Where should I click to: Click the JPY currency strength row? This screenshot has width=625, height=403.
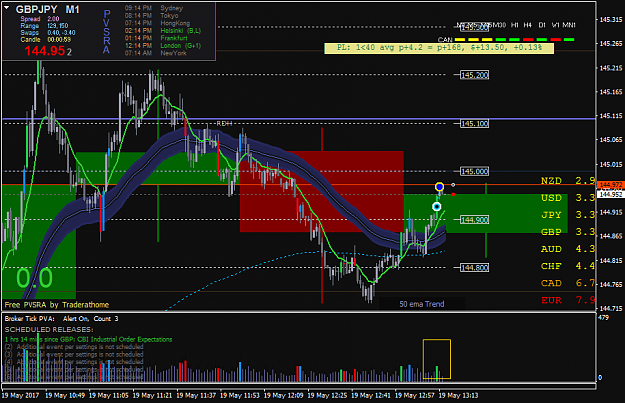568,215
